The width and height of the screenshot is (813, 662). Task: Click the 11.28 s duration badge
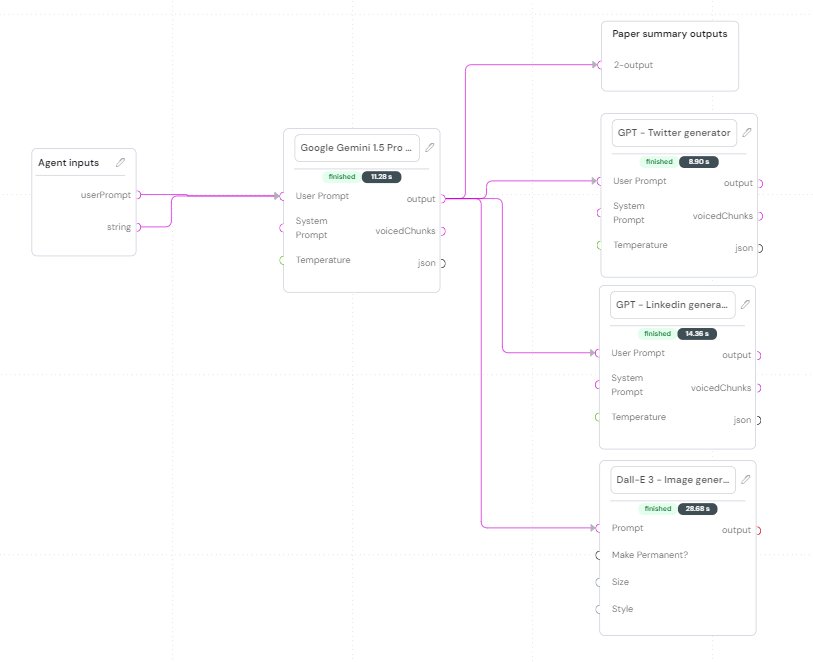(382, 177)
